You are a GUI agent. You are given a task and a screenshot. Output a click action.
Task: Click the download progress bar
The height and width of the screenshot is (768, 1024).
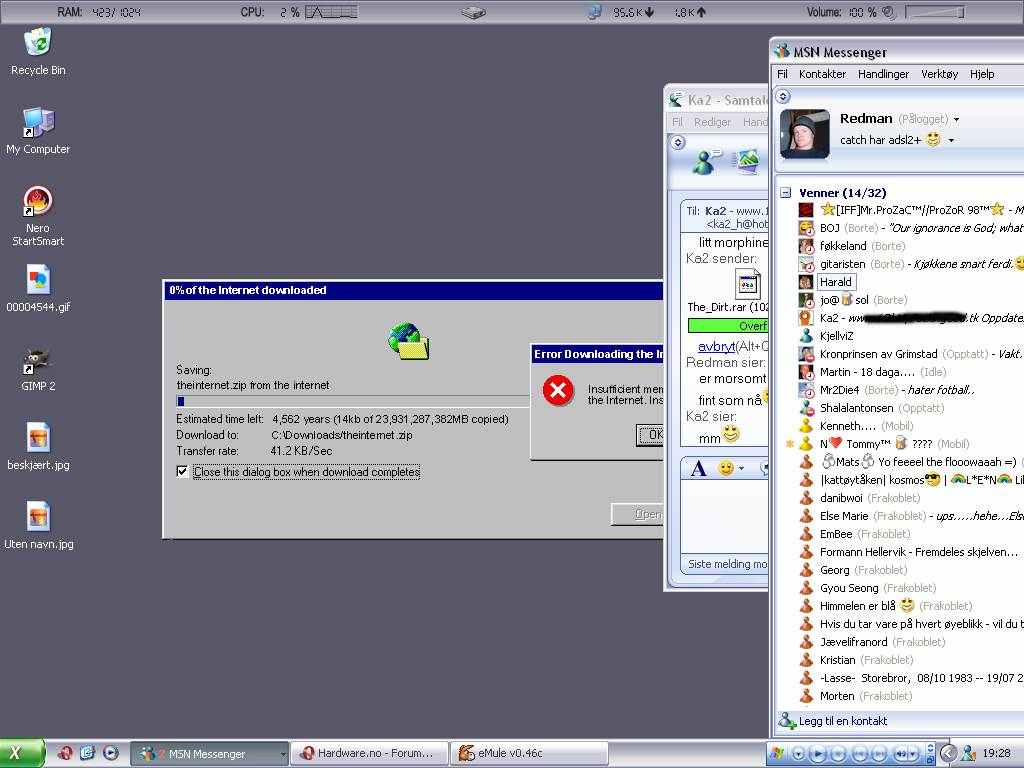(353, 401)
